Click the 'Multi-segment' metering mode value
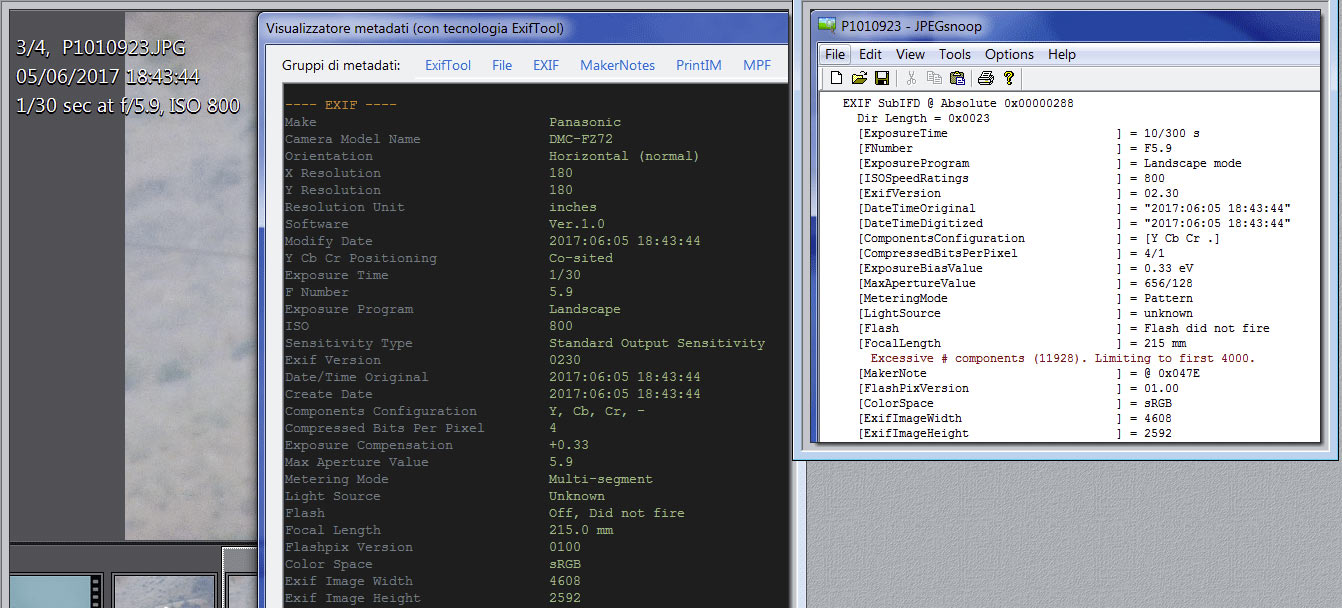The height and width of the screenshot is (608, 1342). (601, 479)
